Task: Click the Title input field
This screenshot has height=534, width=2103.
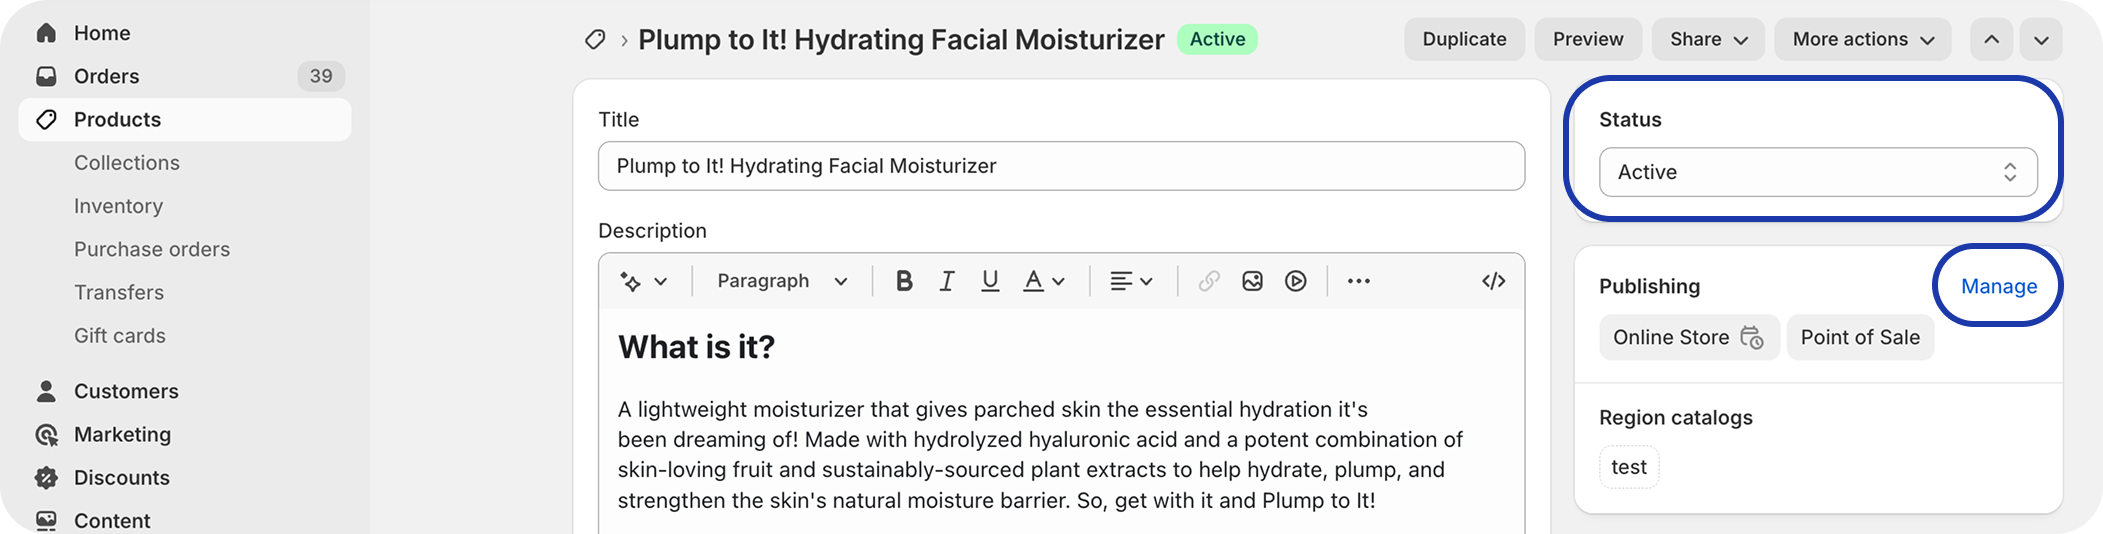Action: (1061, 166)
